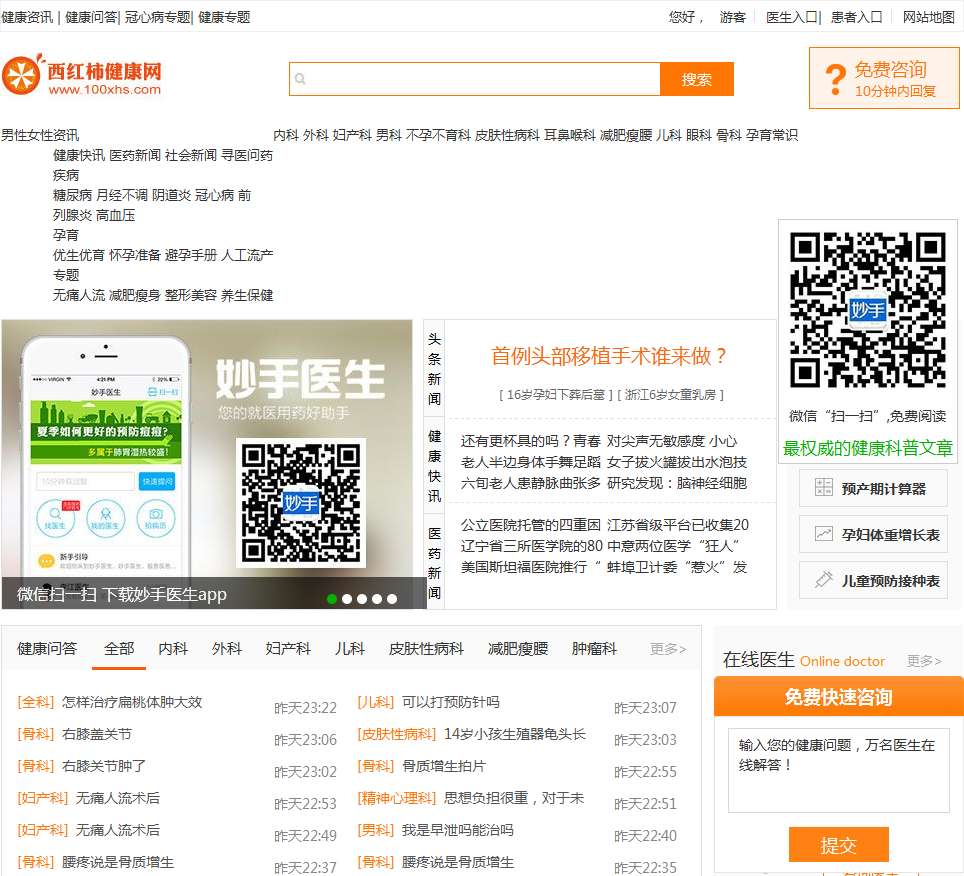
Task: Open 健康专题 in the top bar
Action: click(x=224, y=17)
